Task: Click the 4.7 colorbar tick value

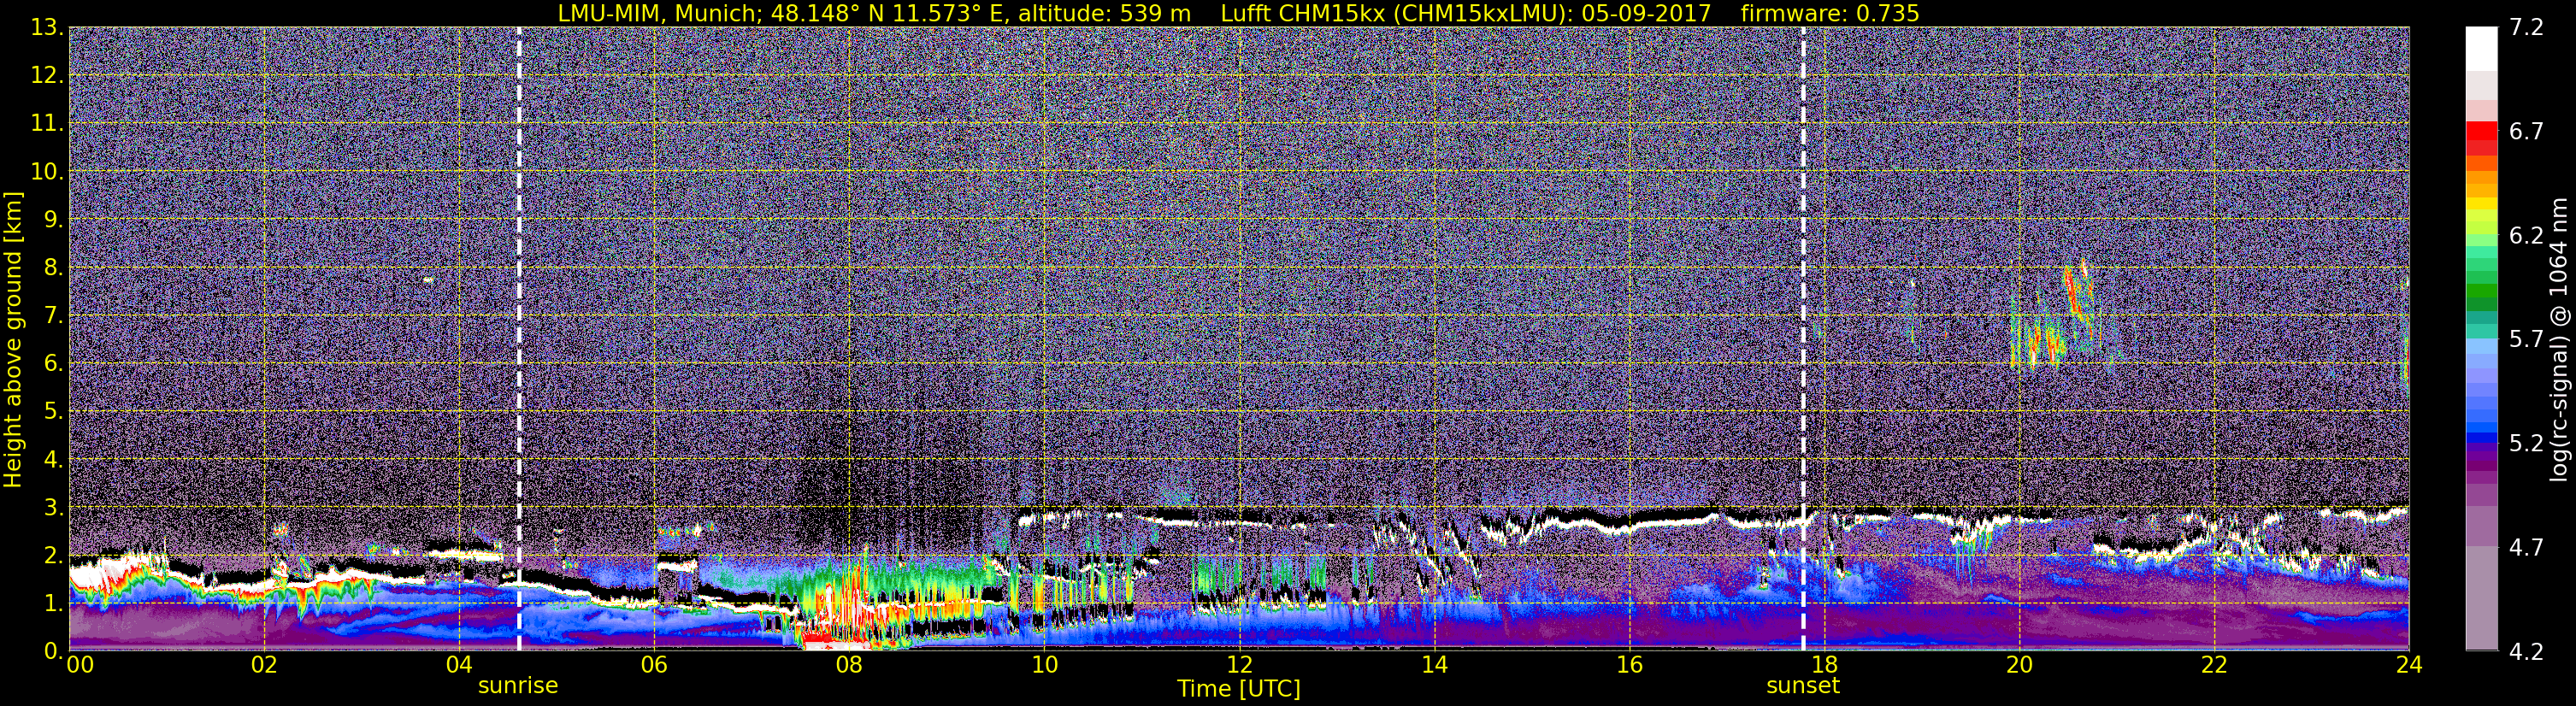Action: click(x=2526, y=548)
